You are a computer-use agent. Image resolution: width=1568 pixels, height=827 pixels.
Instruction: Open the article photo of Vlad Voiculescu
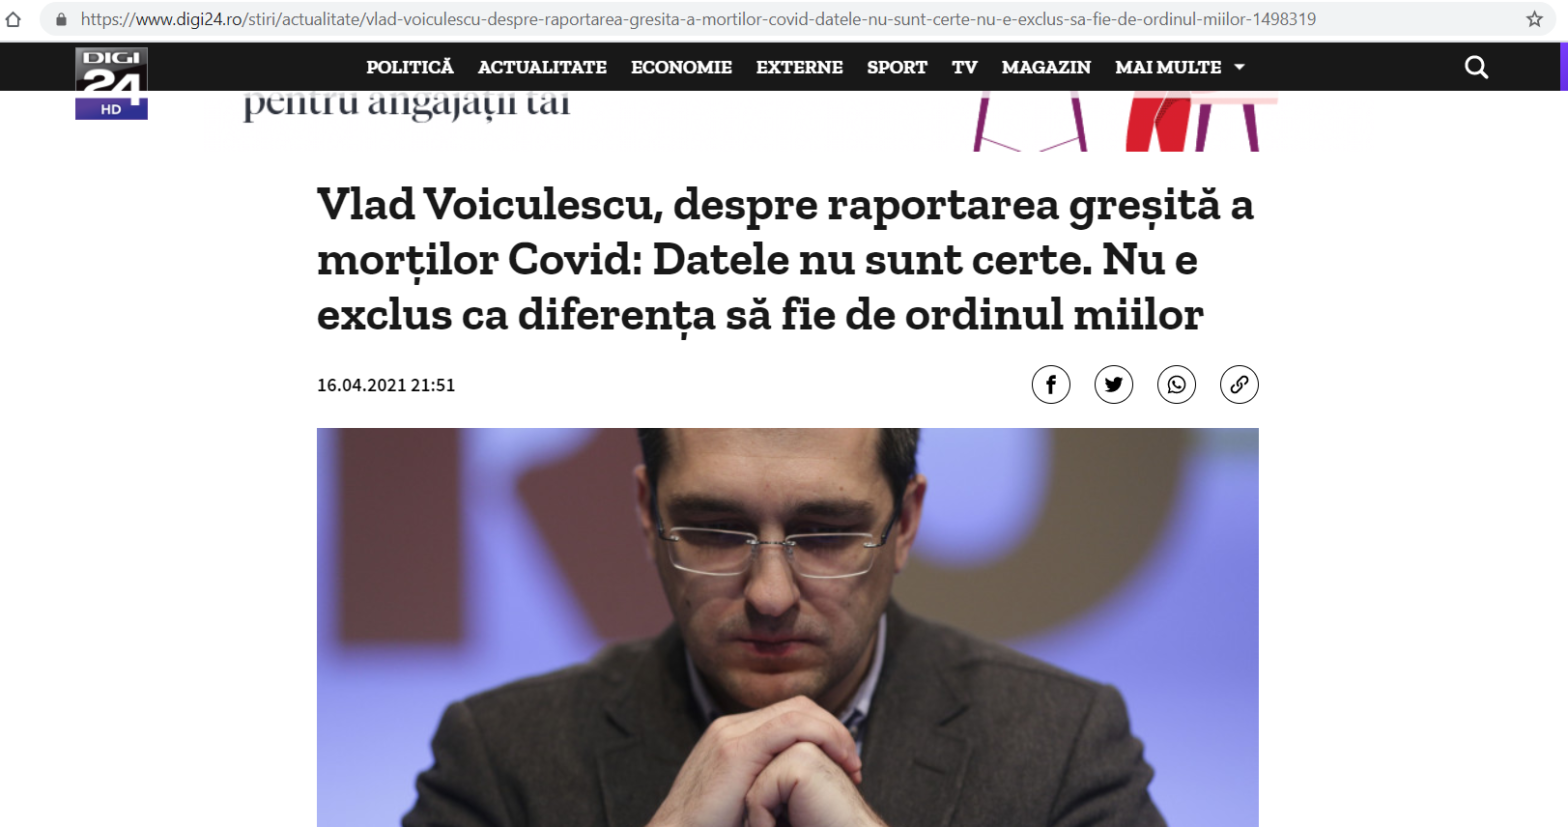[787, 627]
